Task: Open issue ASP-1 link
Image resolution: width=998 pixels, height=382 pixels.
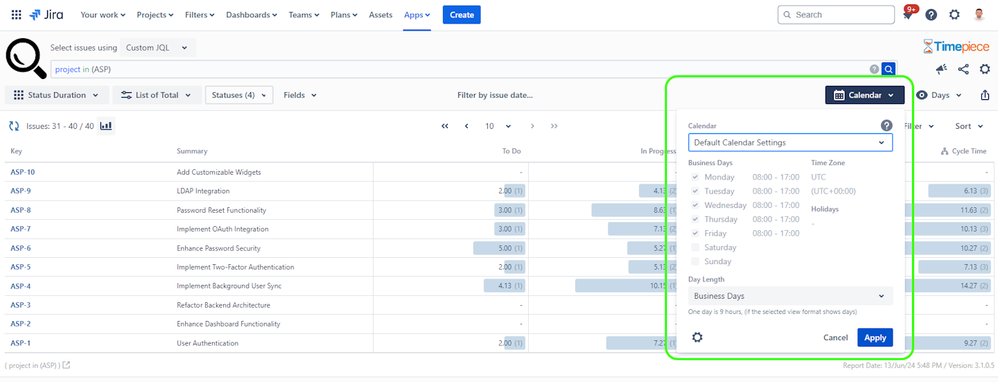Action: coord(20,343)
